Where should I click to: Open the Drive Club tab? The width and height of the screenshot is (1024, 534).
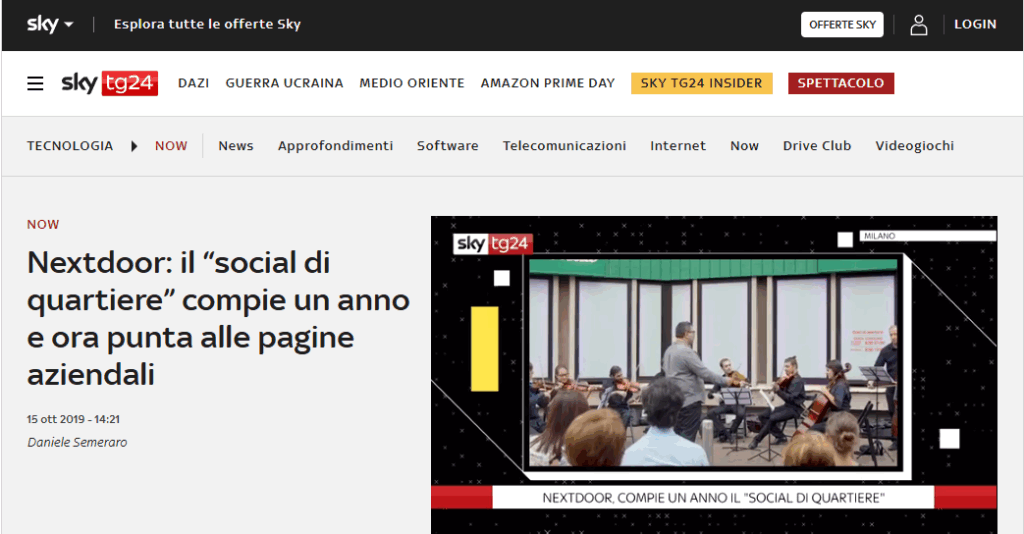pyautogui.click(x=817, y=146)
